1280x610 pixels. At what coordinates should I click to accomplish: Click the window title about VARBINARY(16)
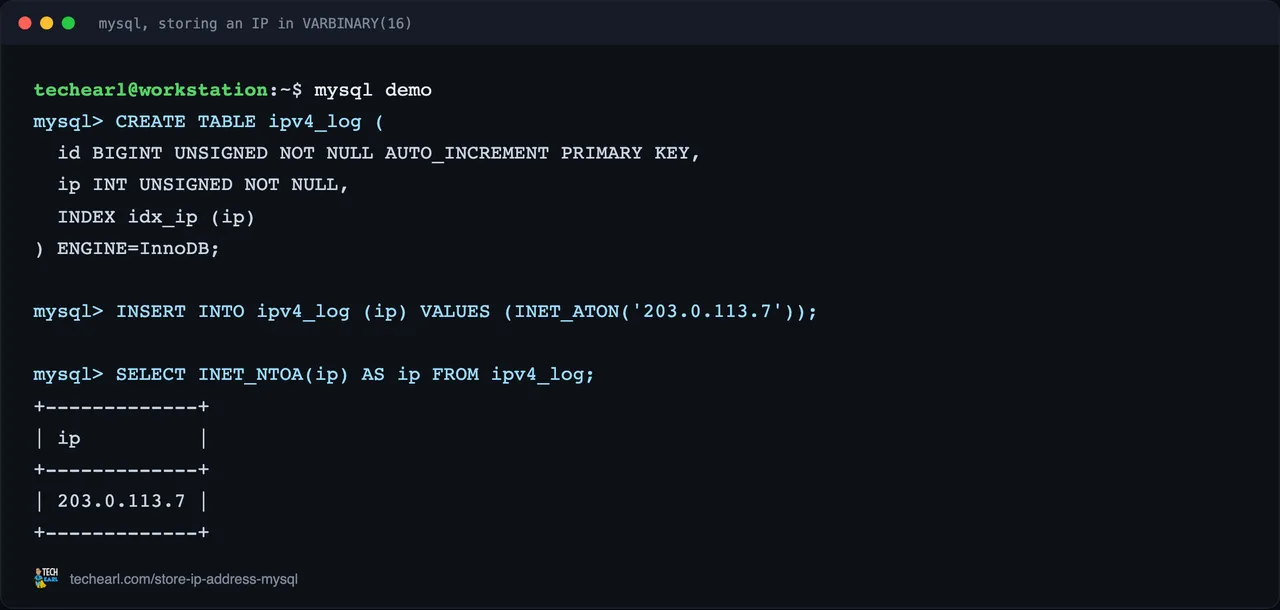click(x=255, y=23)
